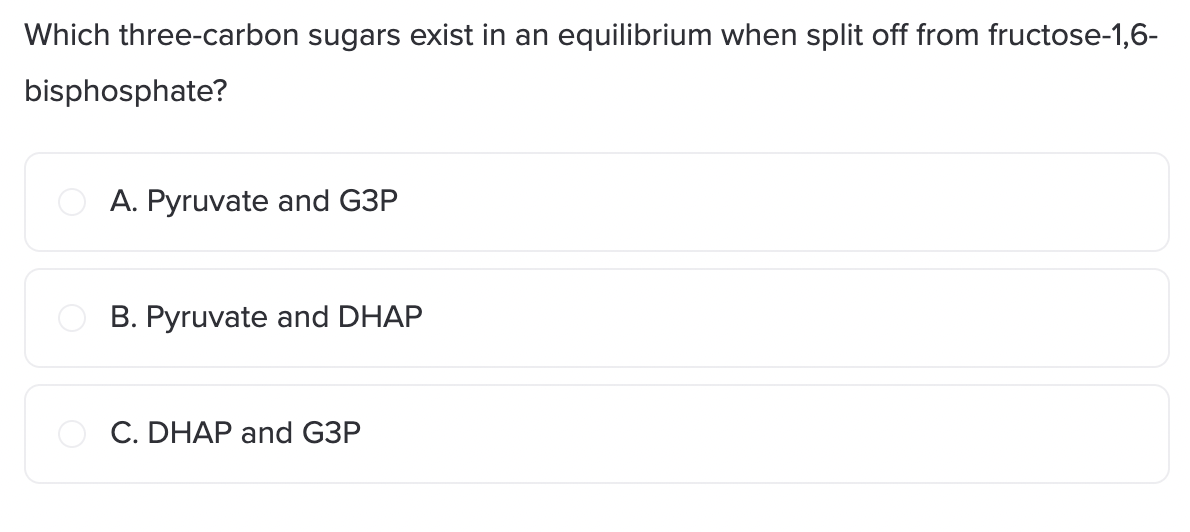This screenshot has height=532, width=1190.
Task: Click the question text about three-carbon sugars
Action: 591,63
